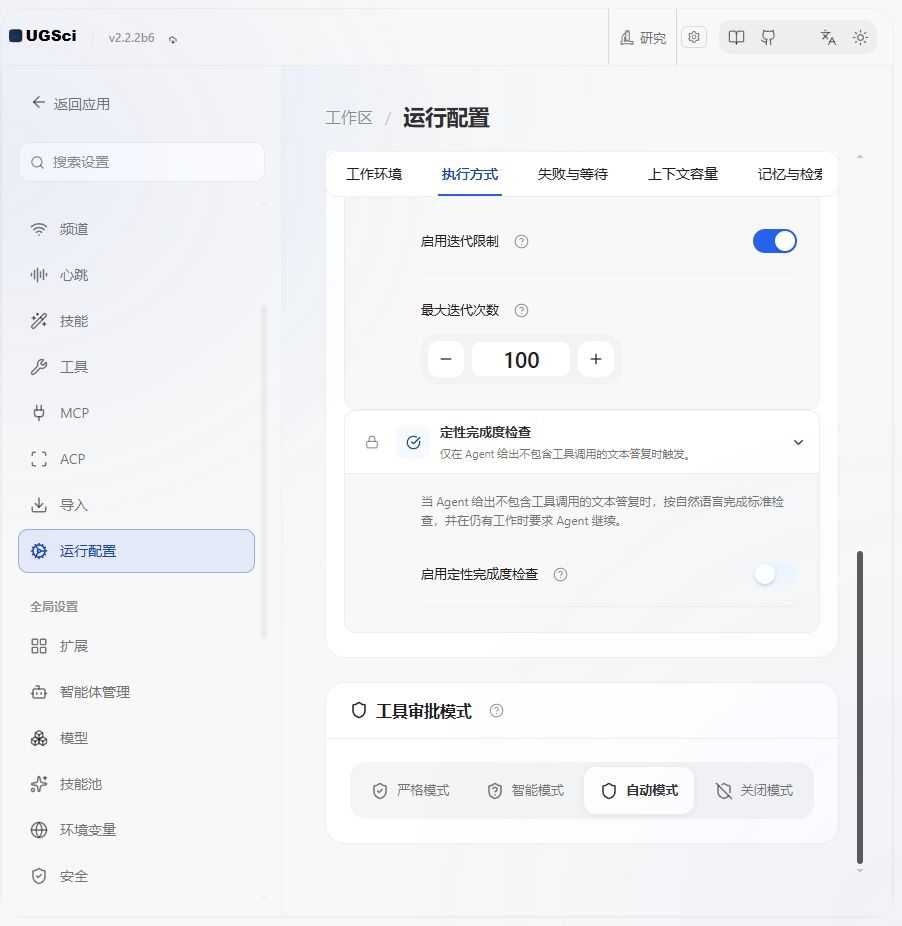Open ACP in sidebar

pyautogui.click(x=137, y=459)
